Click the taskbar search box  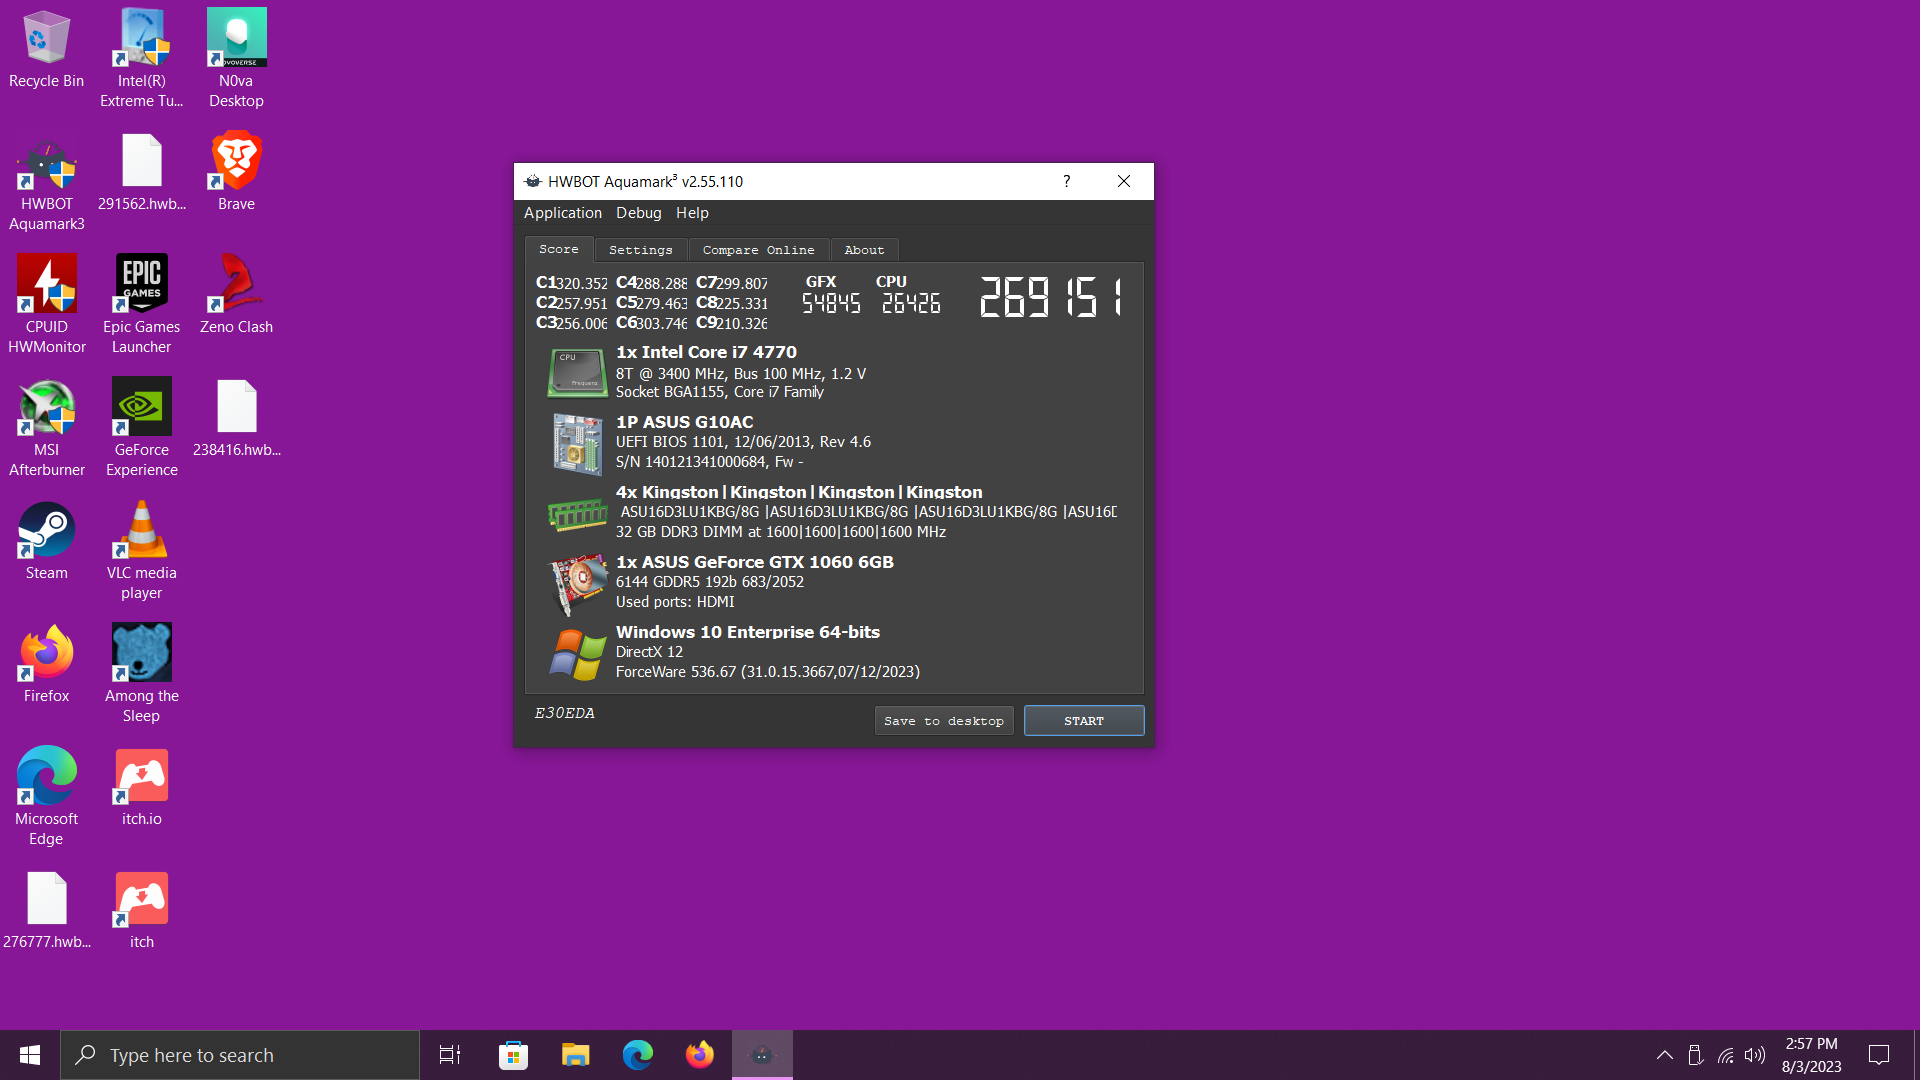(240, 1055)
